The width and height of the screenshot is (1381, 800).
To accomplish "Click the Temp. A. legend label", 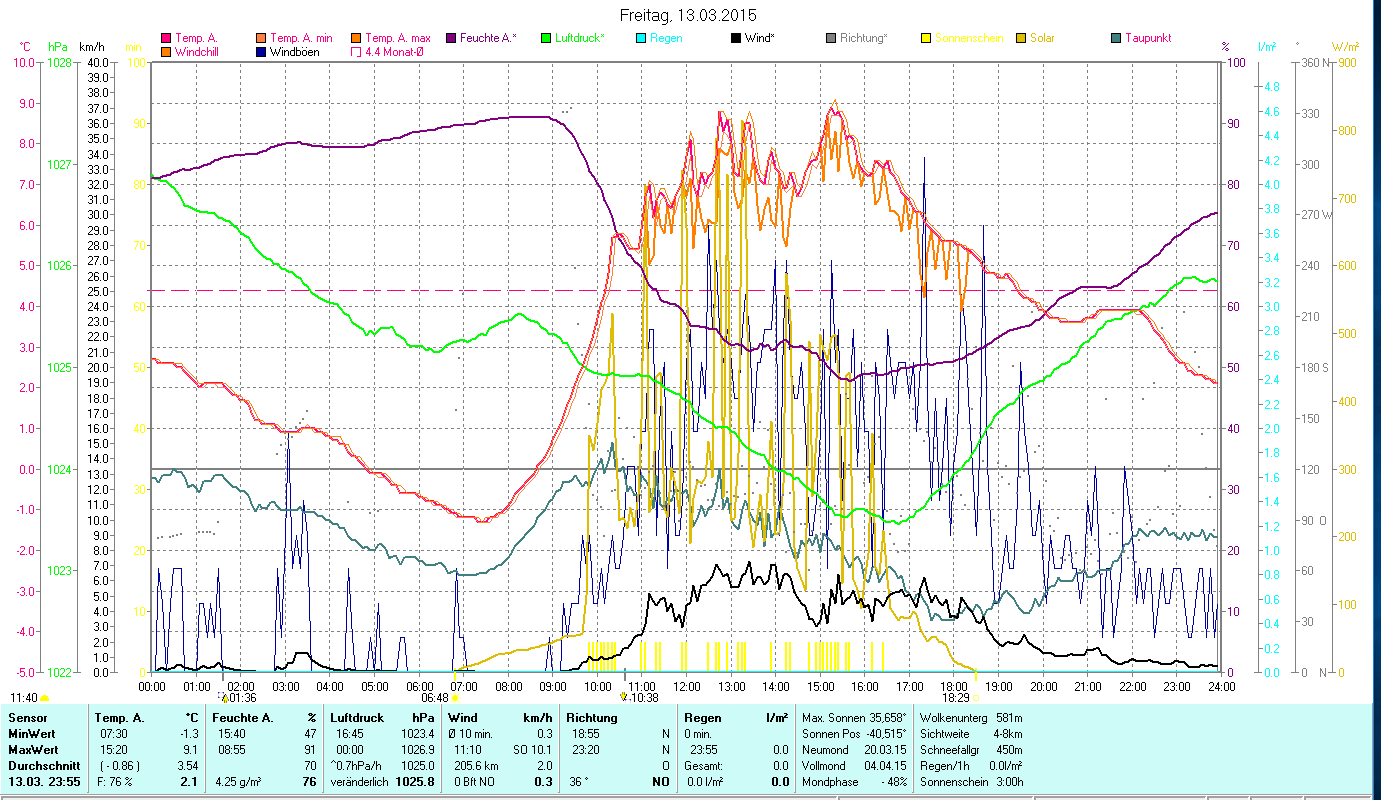I will [x=196, y=39].
